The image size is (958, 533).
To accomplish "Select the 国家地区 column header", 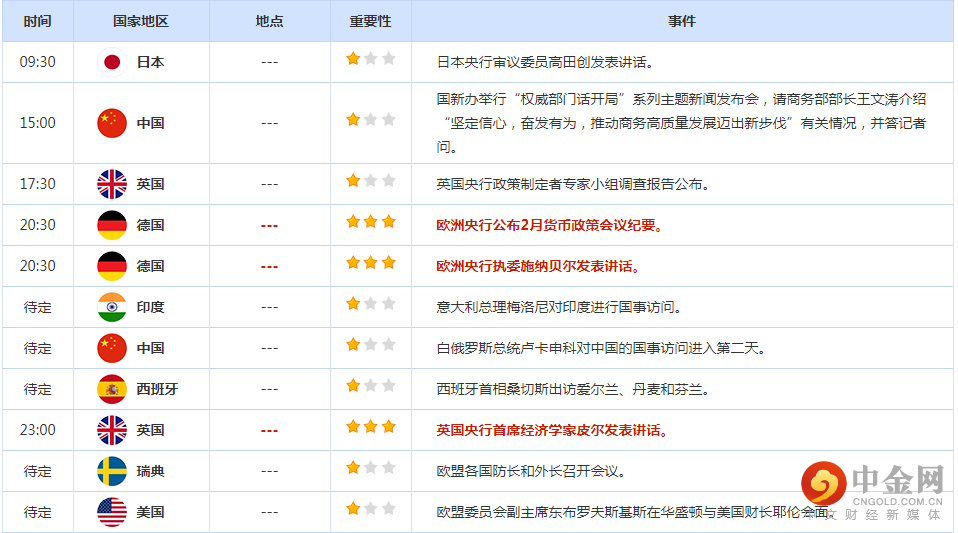I will pos(141,21).
